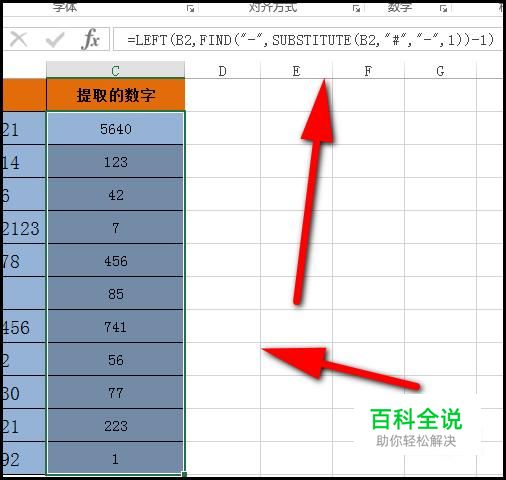Click the Insert Function fx icon
Image resolution: width=506 pixels, height=480 pixels.
click(91, 39)
